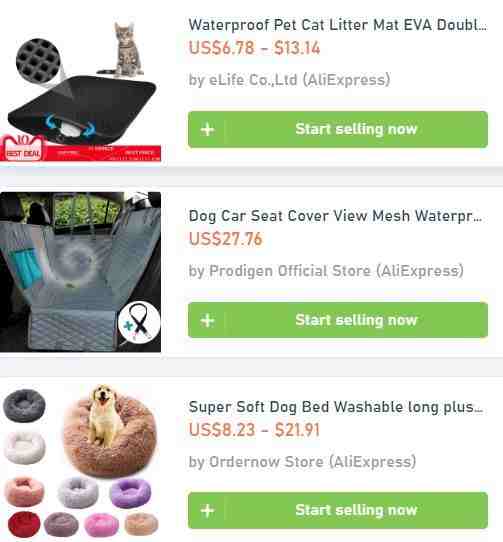
Task: Start selling the Dog Car Seat Cover
Action: [338, 320]
